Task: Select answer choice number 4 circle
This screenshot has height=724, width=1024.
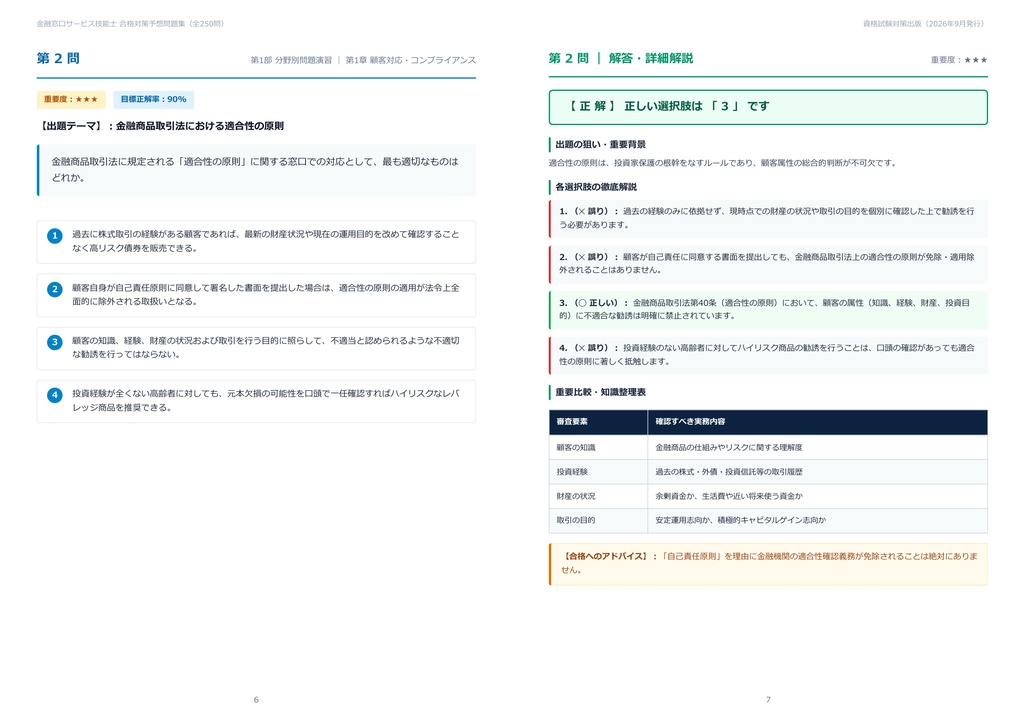Action: coord(55,395)
